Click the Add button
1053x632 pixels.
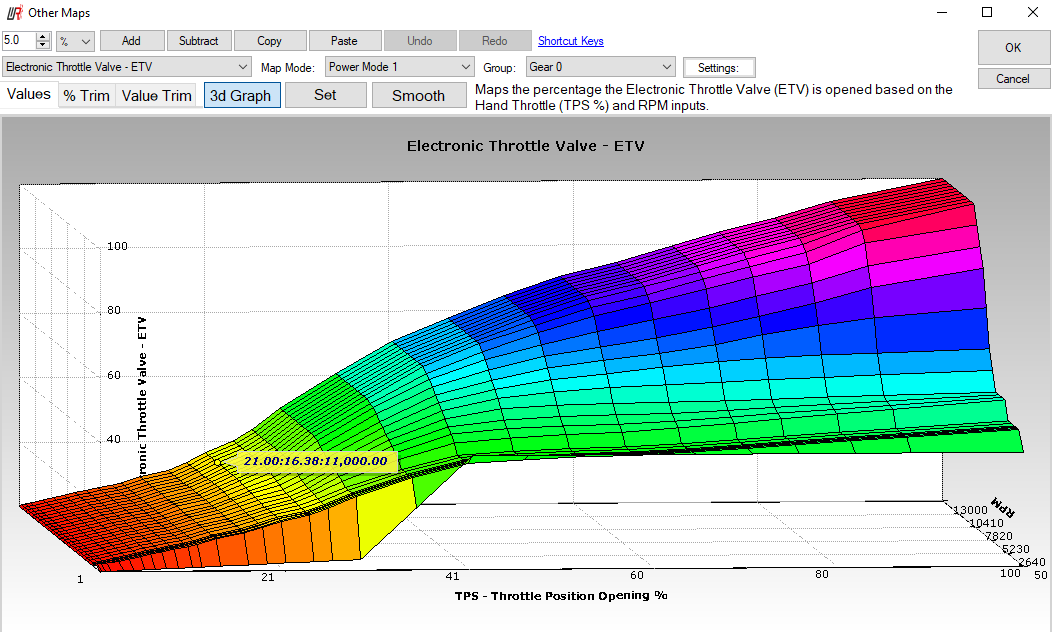131,41
